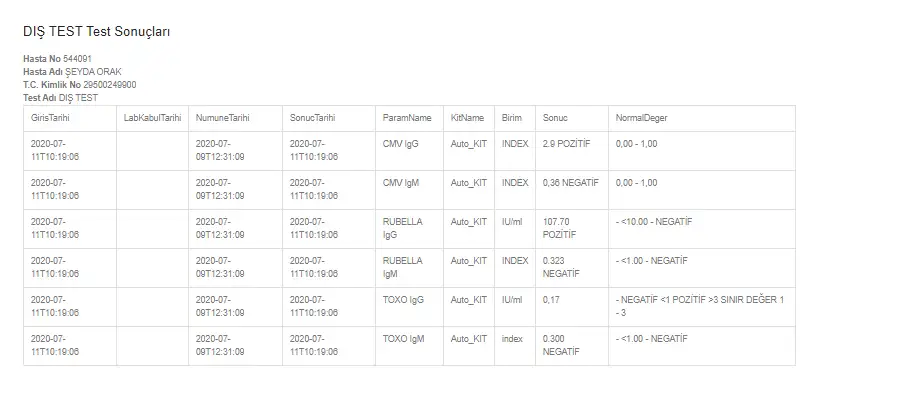Click the NormalDeger column header

(x=642, y=118)
